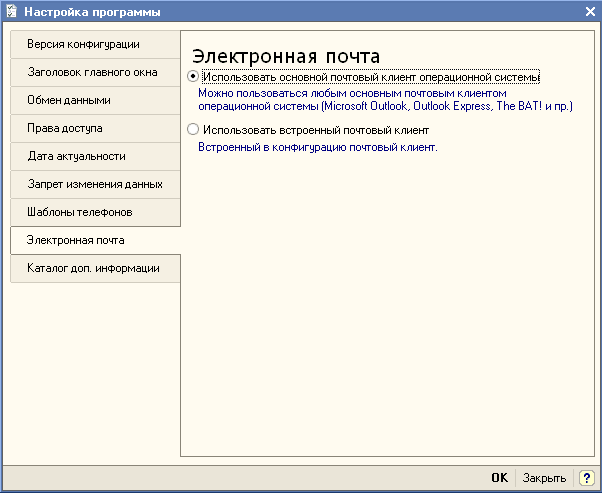Open Запрет изменения данных tab
This screenshot has width=602, height=493.
(x=95, y=185)
